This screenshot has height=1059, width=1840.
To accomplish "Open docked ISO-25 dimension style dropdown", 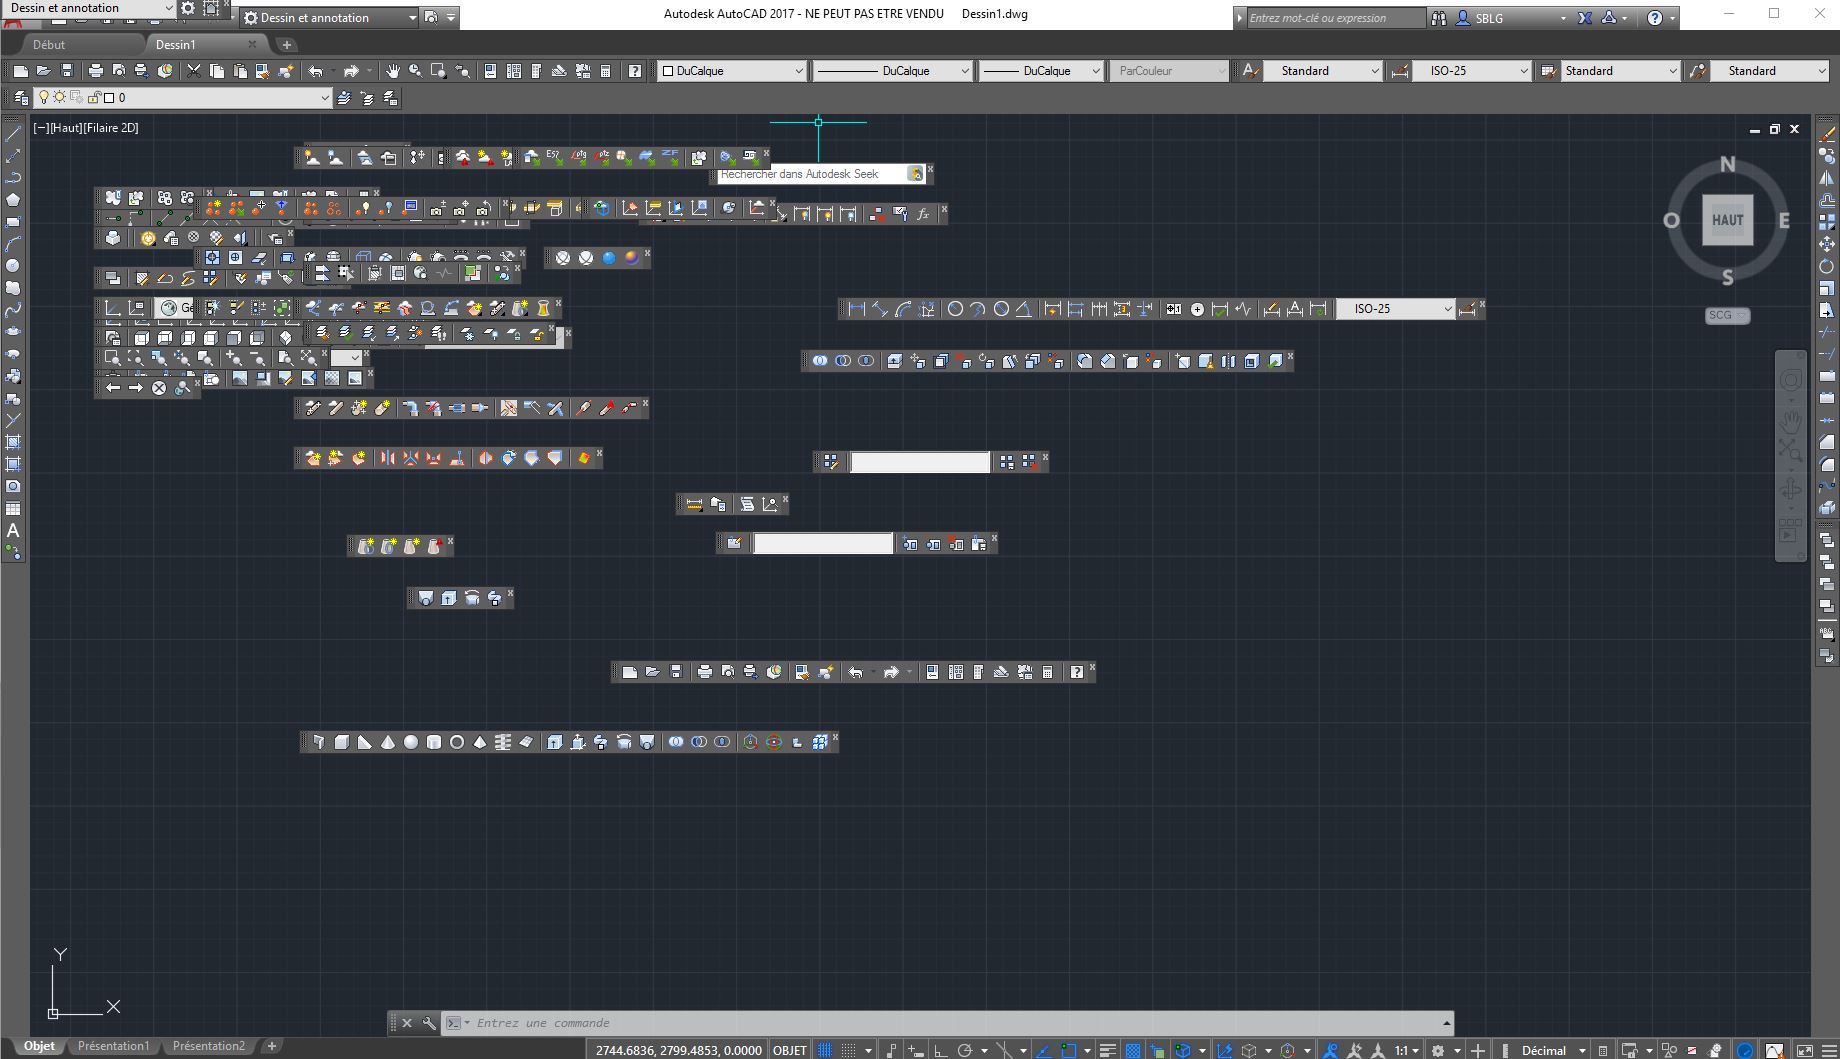I will pos(1472,71).
